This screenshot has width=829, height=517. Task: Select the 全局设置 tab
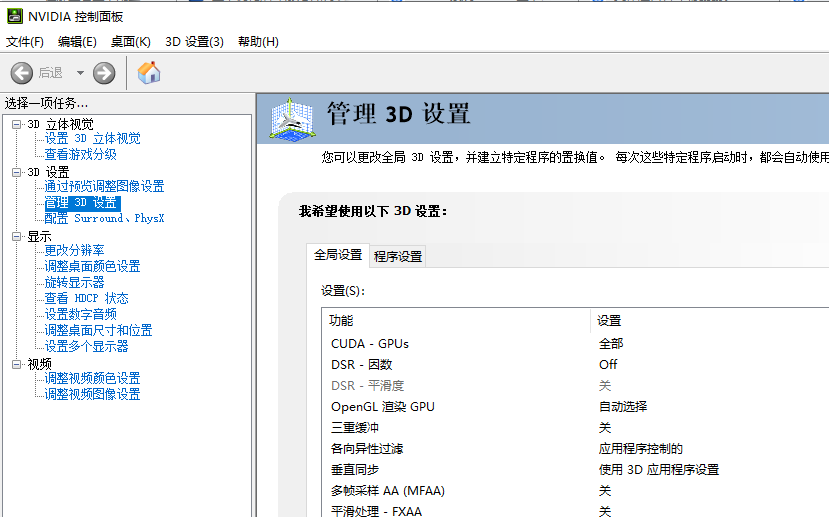click(338, 256)
